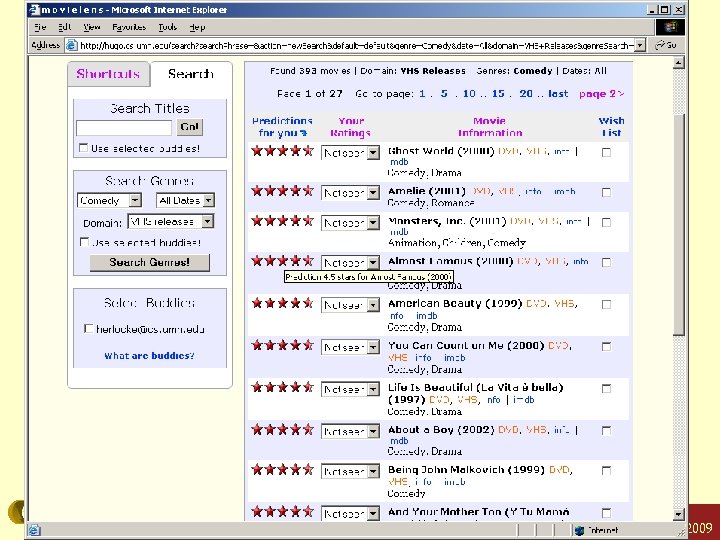Open the rating dropdown for Being John Malkovich
This screenshot has width=720, height=540.
pyautogui.click(x=350, y=471)
